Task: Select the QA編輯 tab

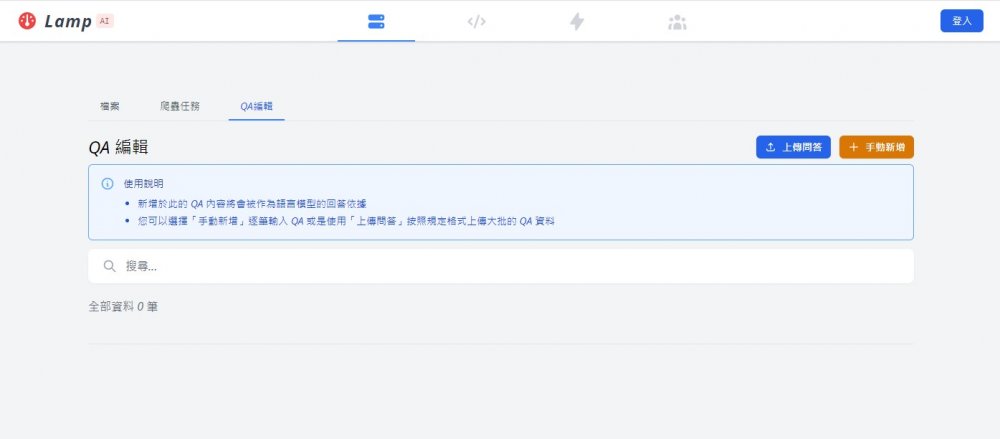Action: click(x=257, y=106)
